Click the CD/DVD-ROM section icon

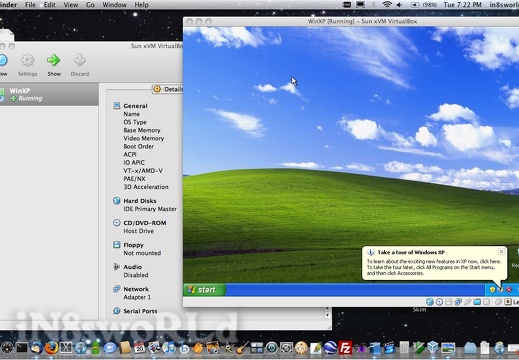(116, 223)
